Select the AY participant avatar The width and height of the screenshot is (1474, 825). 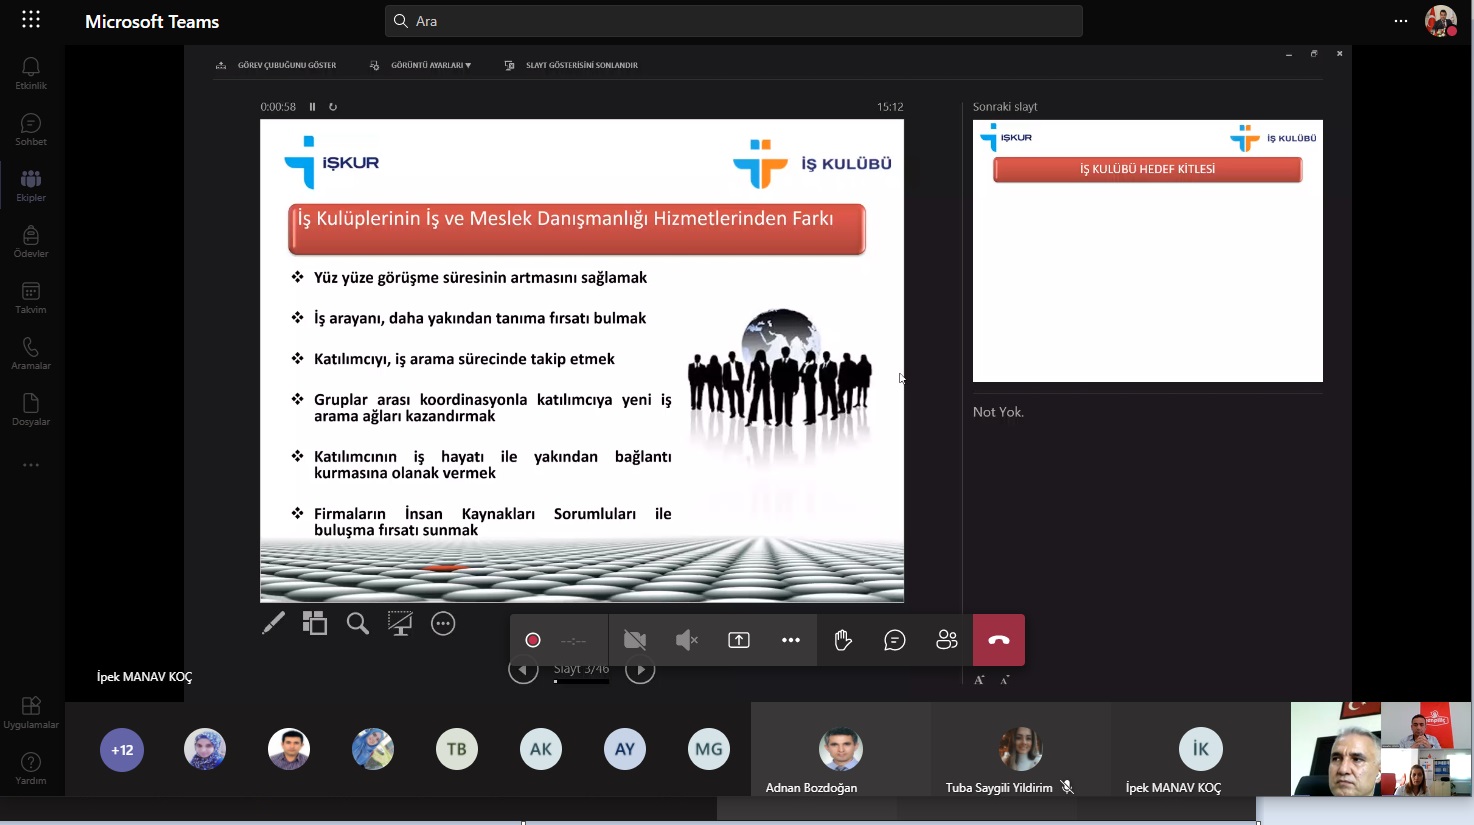pos(625,749)
